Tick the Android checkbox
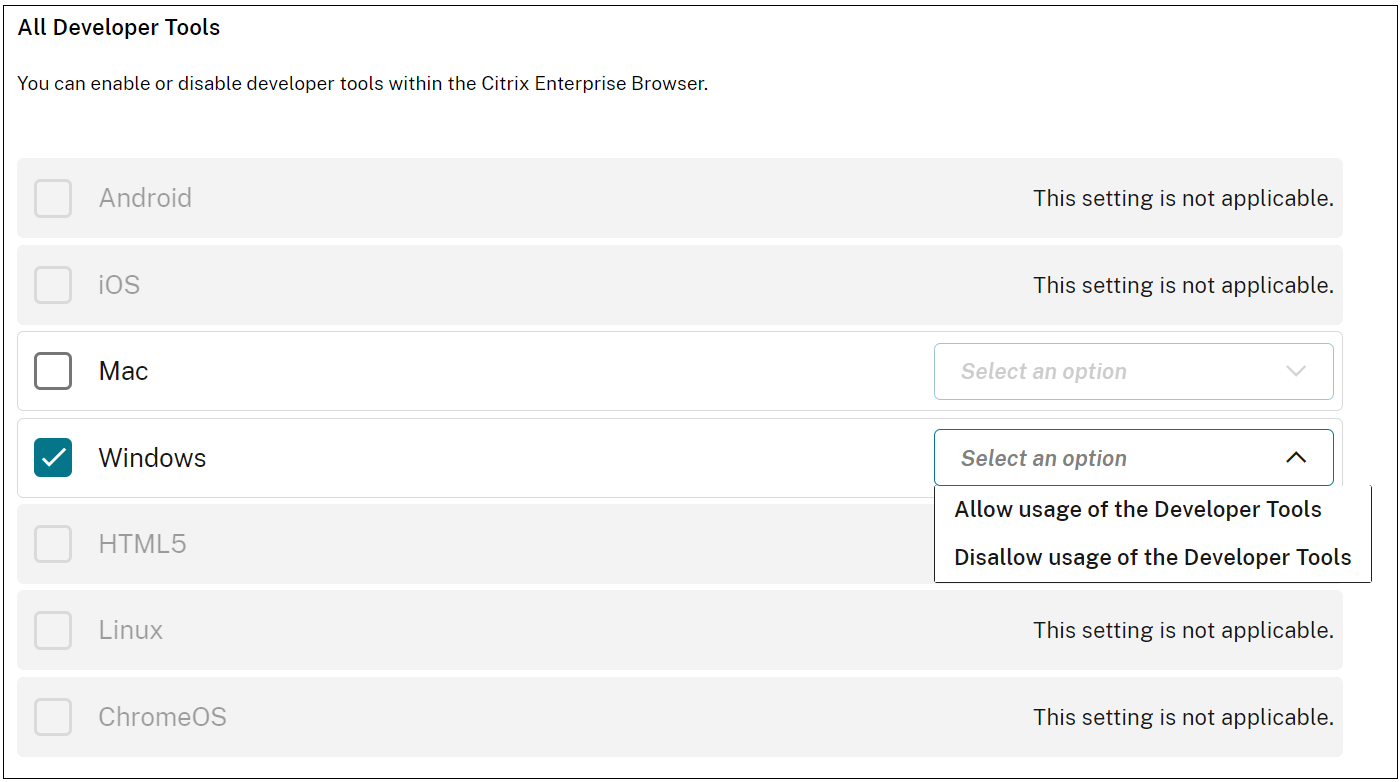This screenshot has width=1400, height=782. pyautogui.click(x=53, y=198)
